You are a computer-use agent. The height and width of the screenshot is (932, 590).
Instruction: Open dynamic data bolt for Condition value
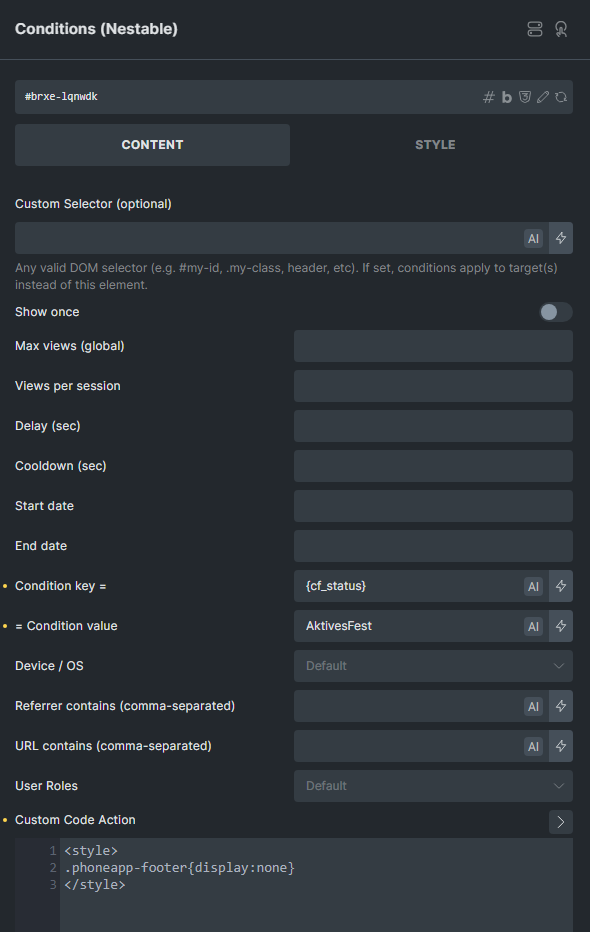point(561,626)
